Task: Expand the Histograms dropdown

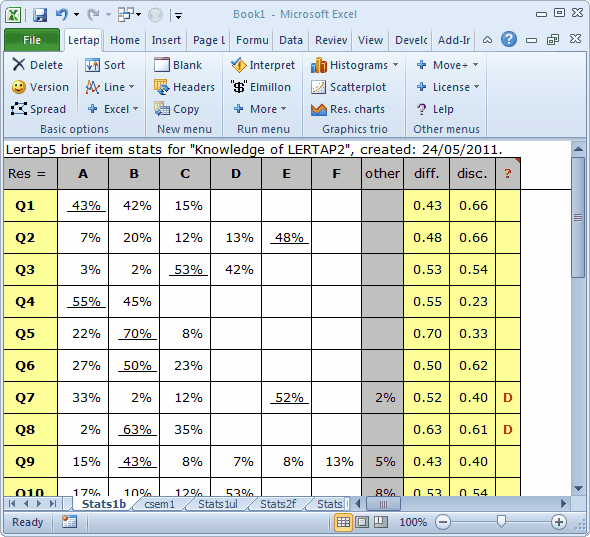Action: [395, 65]
